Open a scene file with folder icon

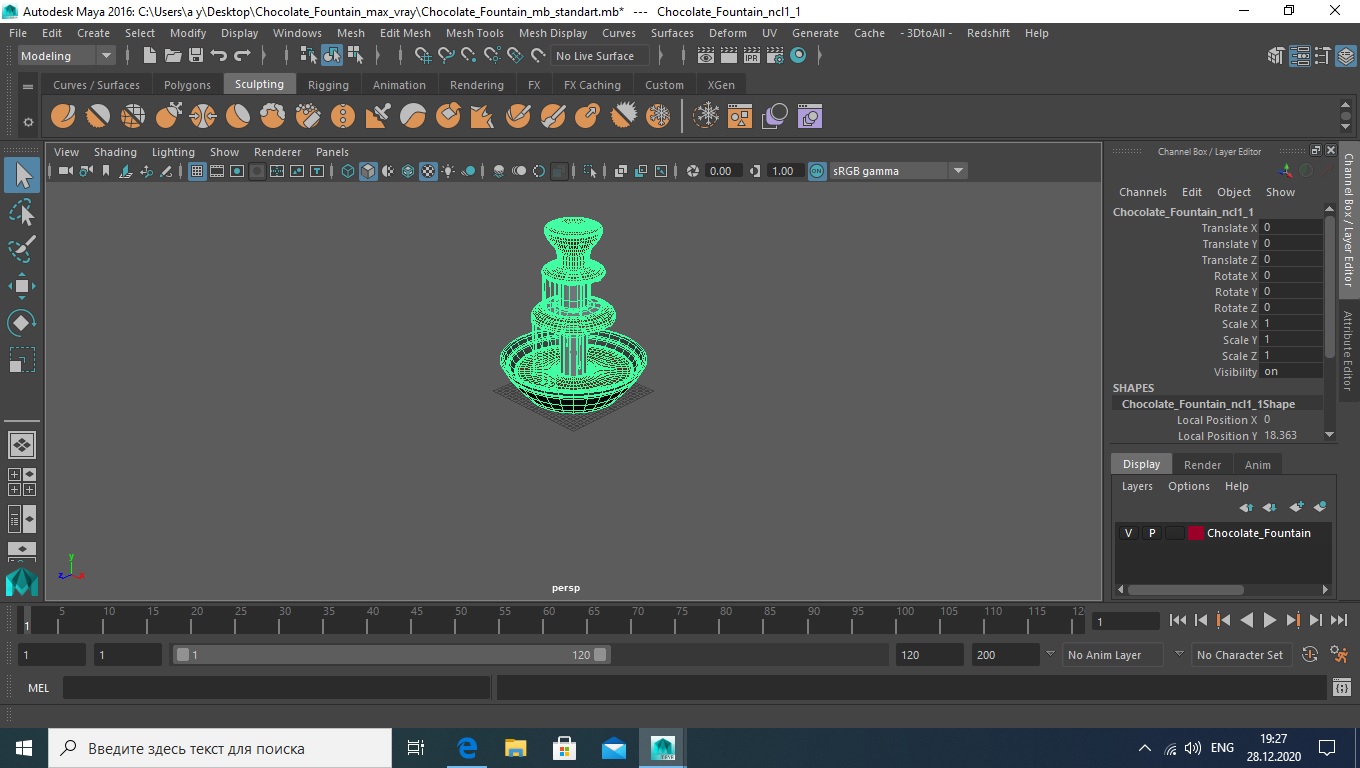pyautogui.click(x=173, y=56)
